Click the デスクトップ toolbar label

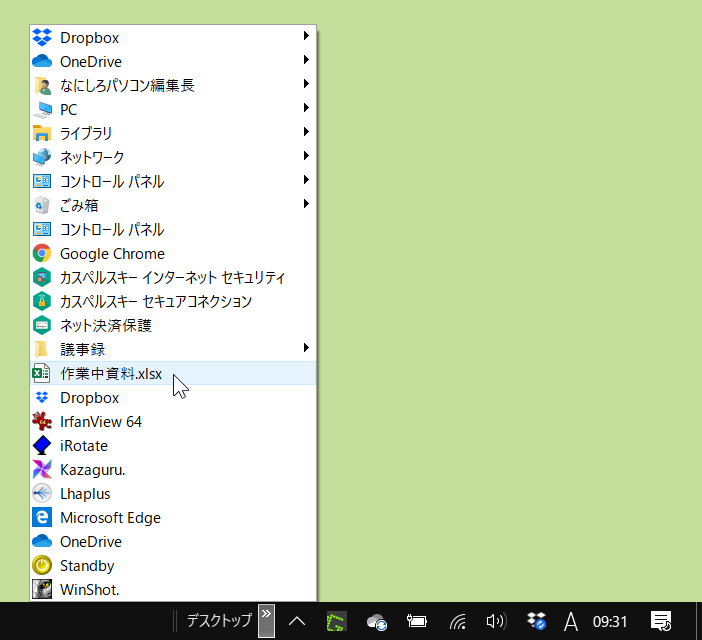pyautogui.click(x=219, y=621)
